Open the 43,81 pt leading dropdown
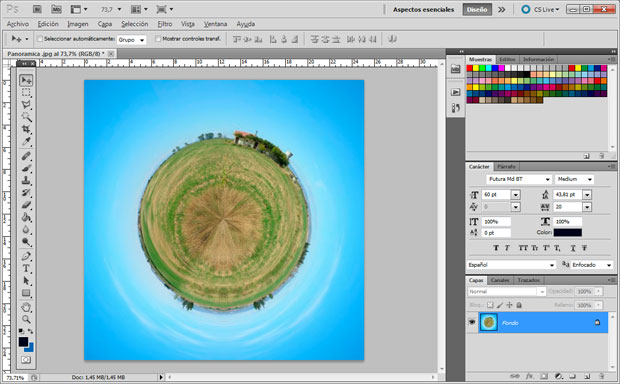620x384 pixels. (x=587, y=195)
